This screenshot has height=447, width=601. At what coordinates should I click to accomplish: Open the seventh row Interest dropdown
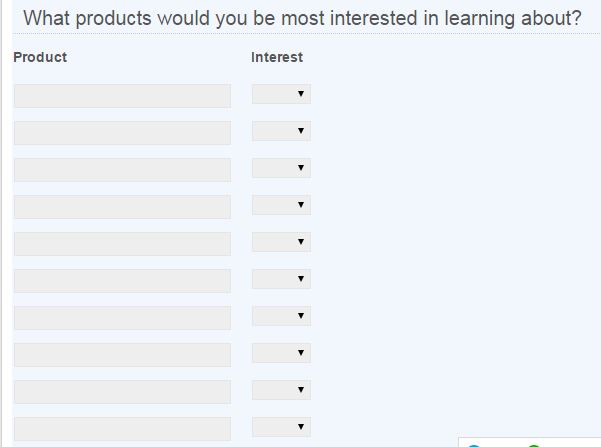point(281,316)
